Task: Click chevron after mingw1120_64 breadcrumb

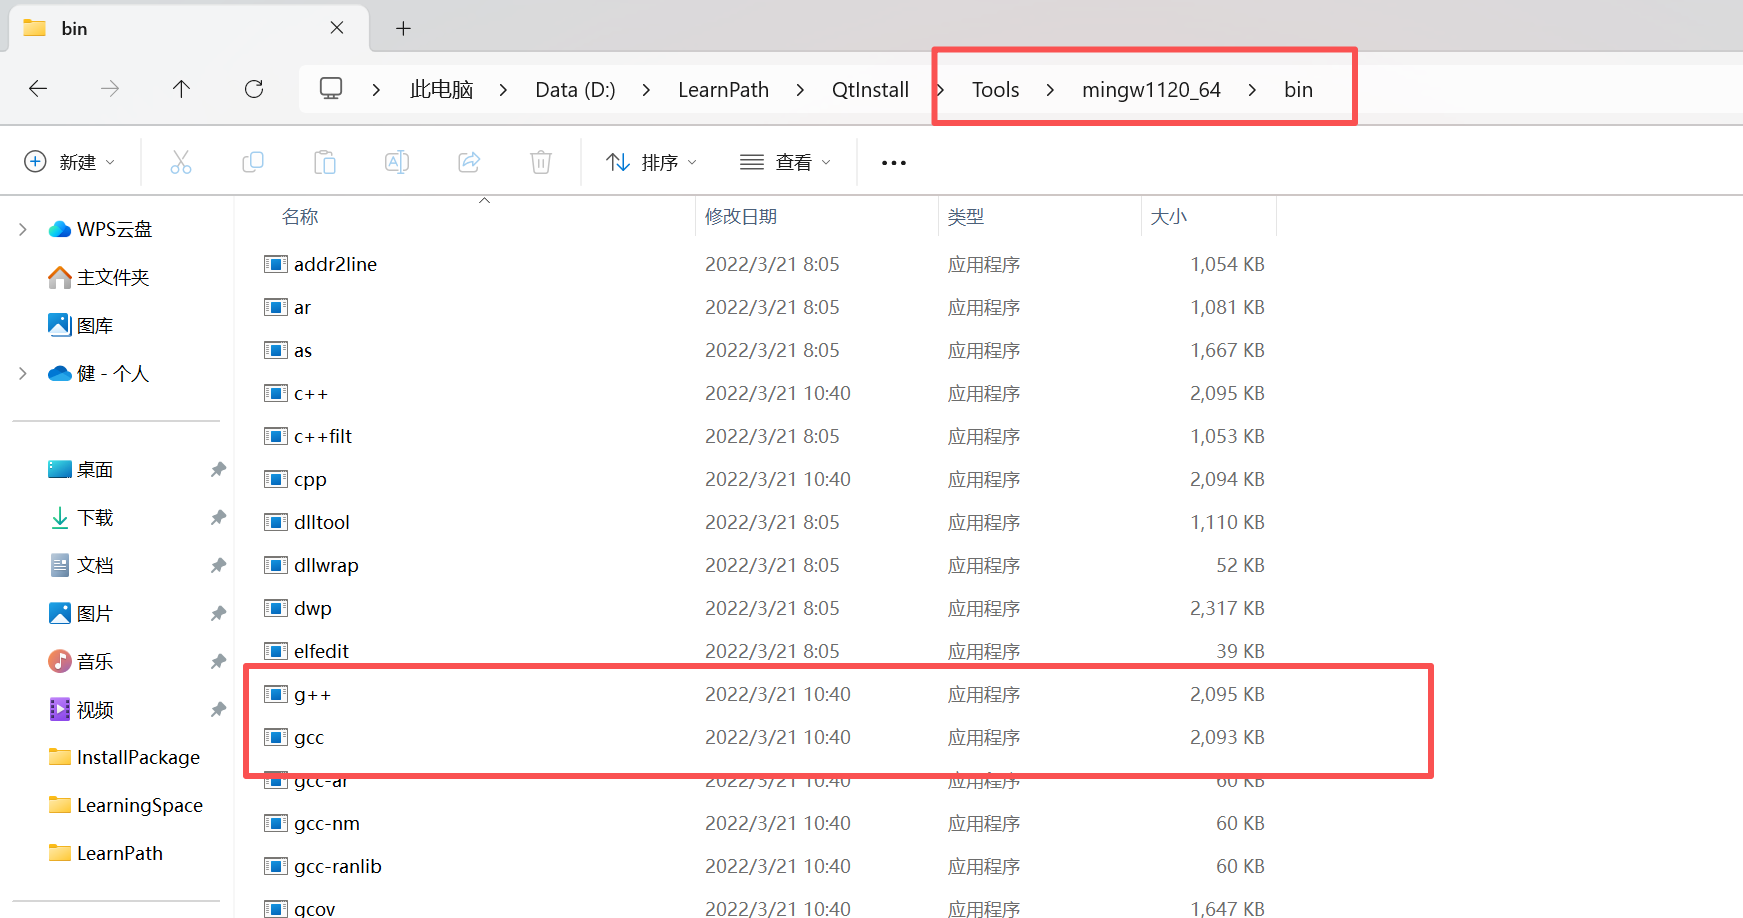Action: point(1252,90)
